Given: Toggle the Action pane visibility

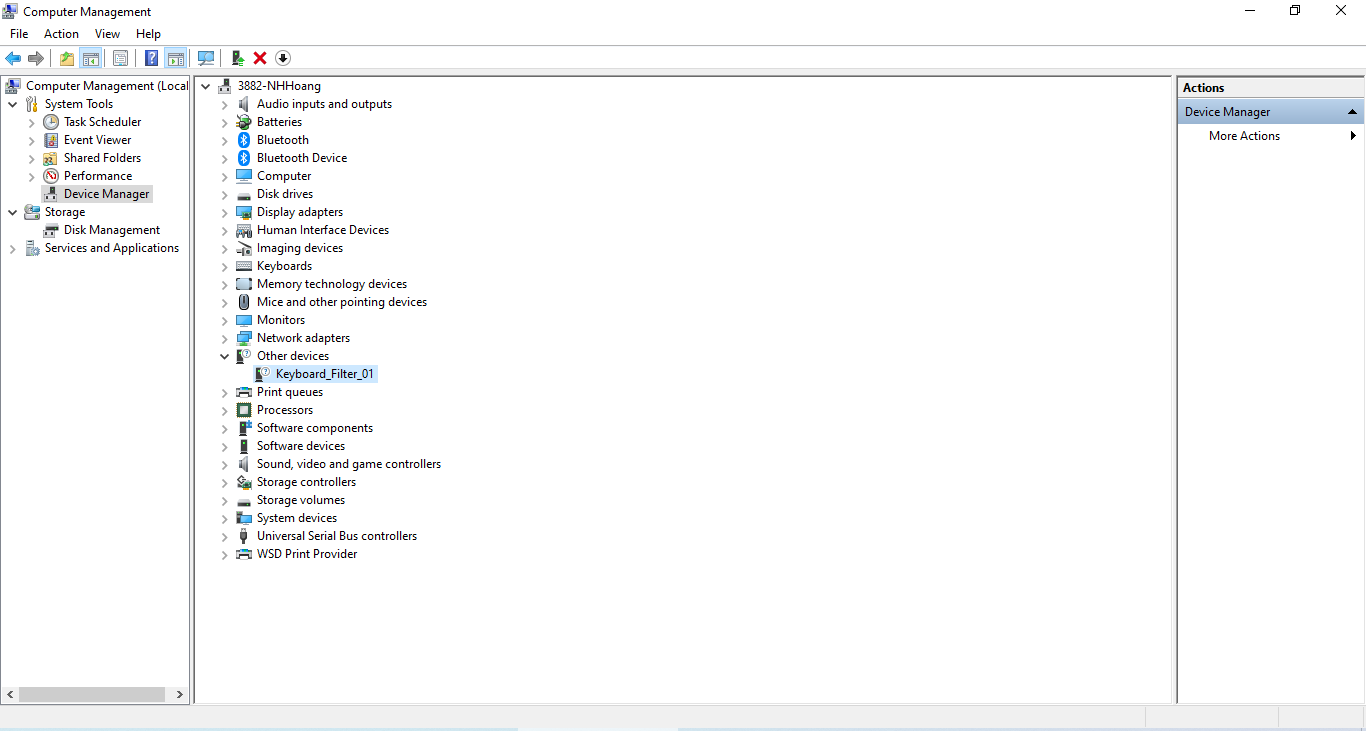Looking at the screenshot, I should click(x=177, y=57).
